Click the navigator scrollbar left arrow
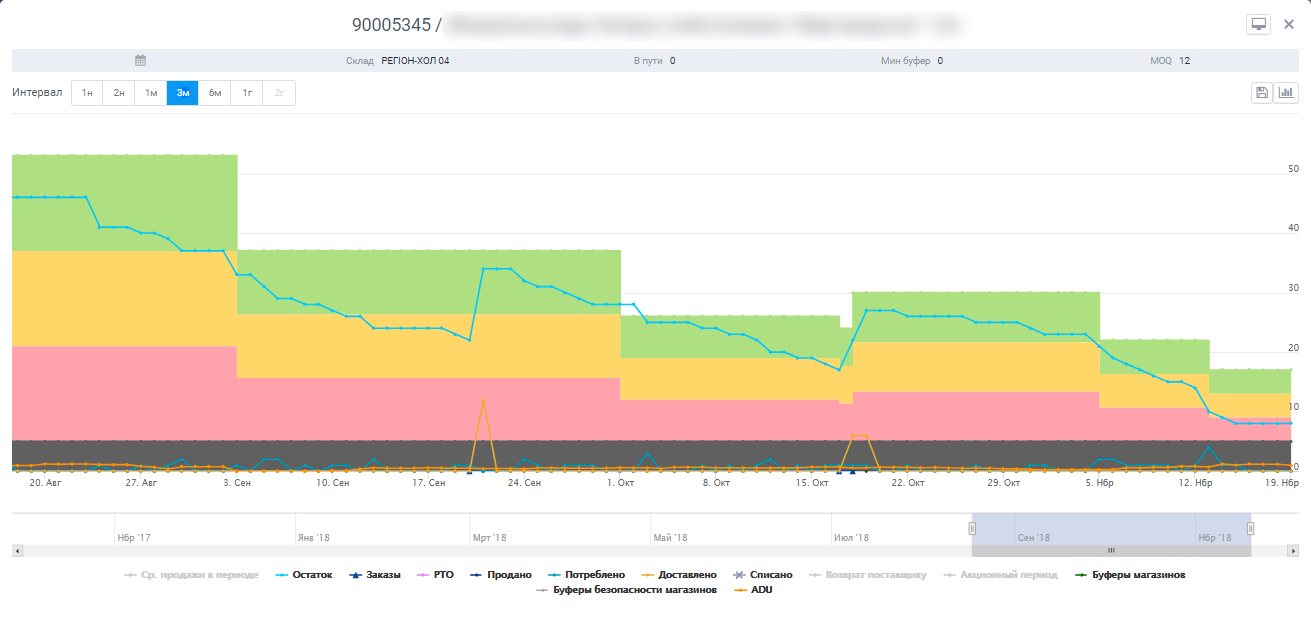1311x623 pixels. [x=17, y=551]
